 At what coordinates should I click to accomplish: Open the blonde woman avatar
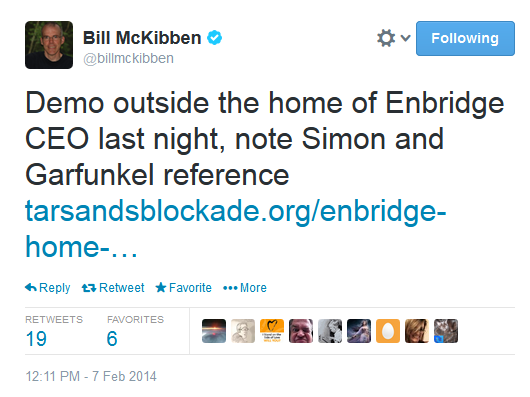coord(417,331)
